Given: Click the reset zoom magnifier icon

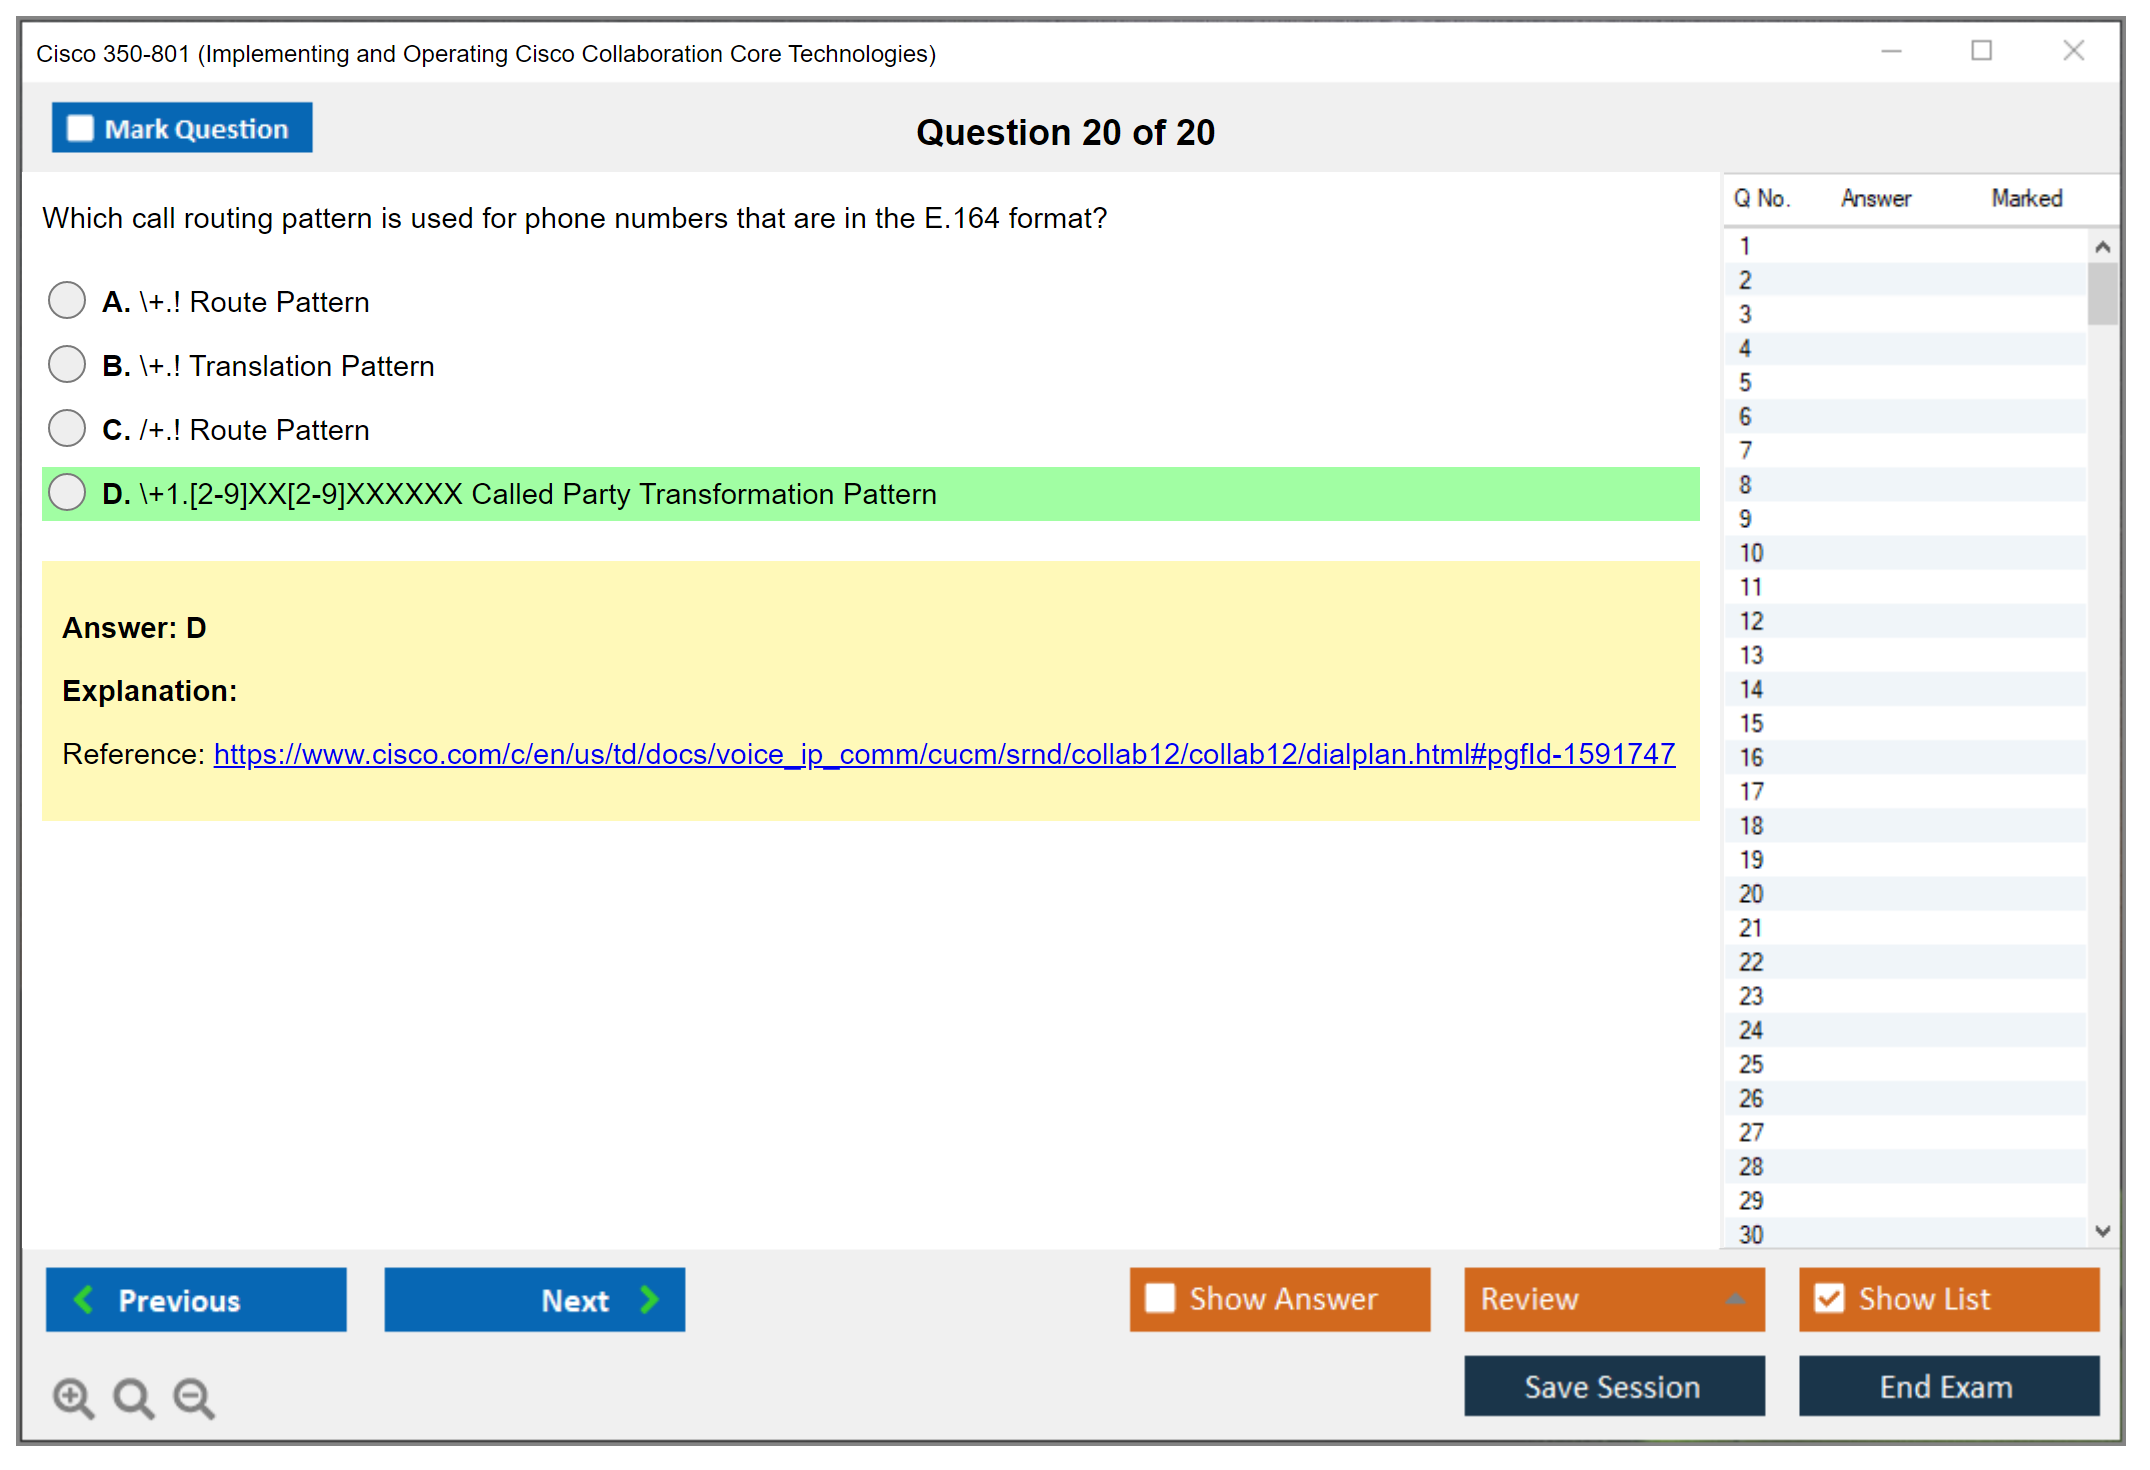Looking at the screenshot, I should pos(133,1397).
